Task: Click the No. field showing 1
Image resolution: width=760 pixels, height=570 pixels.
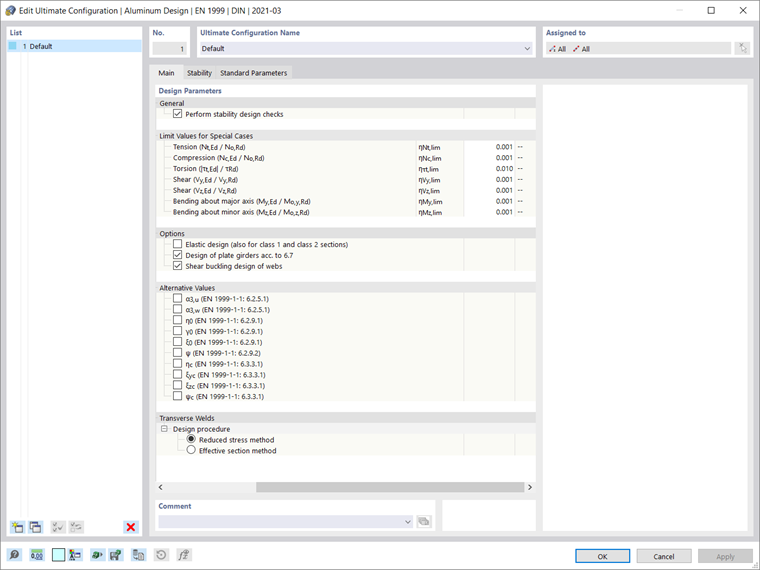Action: (169, 48)
